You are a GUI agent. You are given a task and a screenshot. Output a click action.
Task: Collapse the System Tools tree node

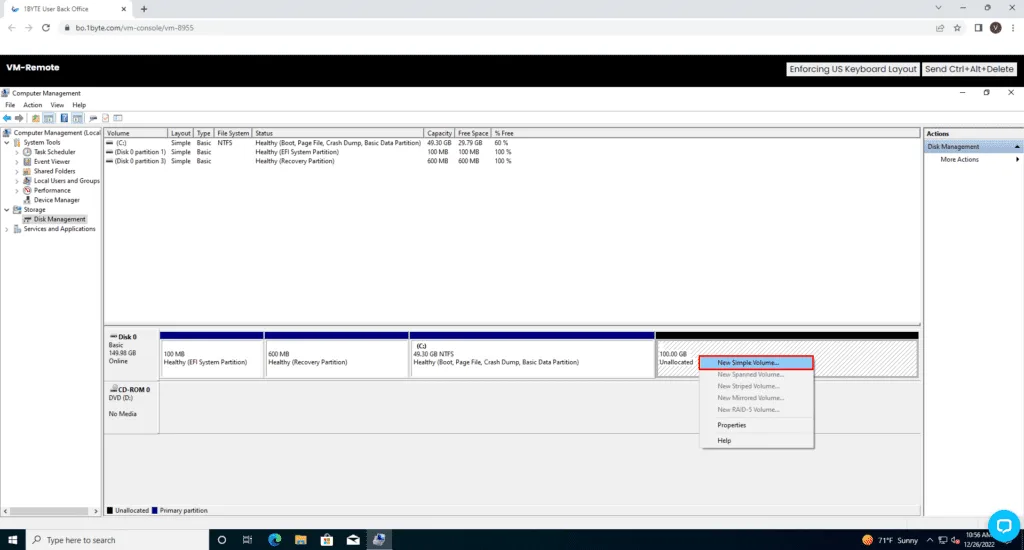point(8,142)
